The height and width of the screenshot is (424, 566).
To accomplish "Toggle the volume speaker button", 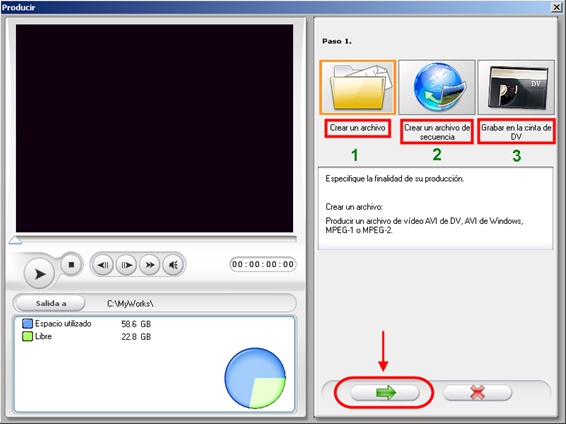I will click(x=173, y=265).
